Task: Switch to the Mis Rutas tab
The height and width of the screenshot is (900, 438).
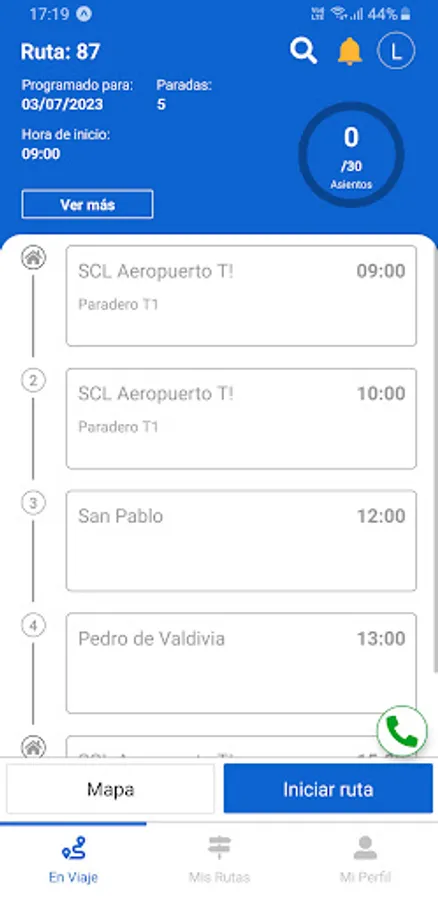Action: (x=219, y=859)
